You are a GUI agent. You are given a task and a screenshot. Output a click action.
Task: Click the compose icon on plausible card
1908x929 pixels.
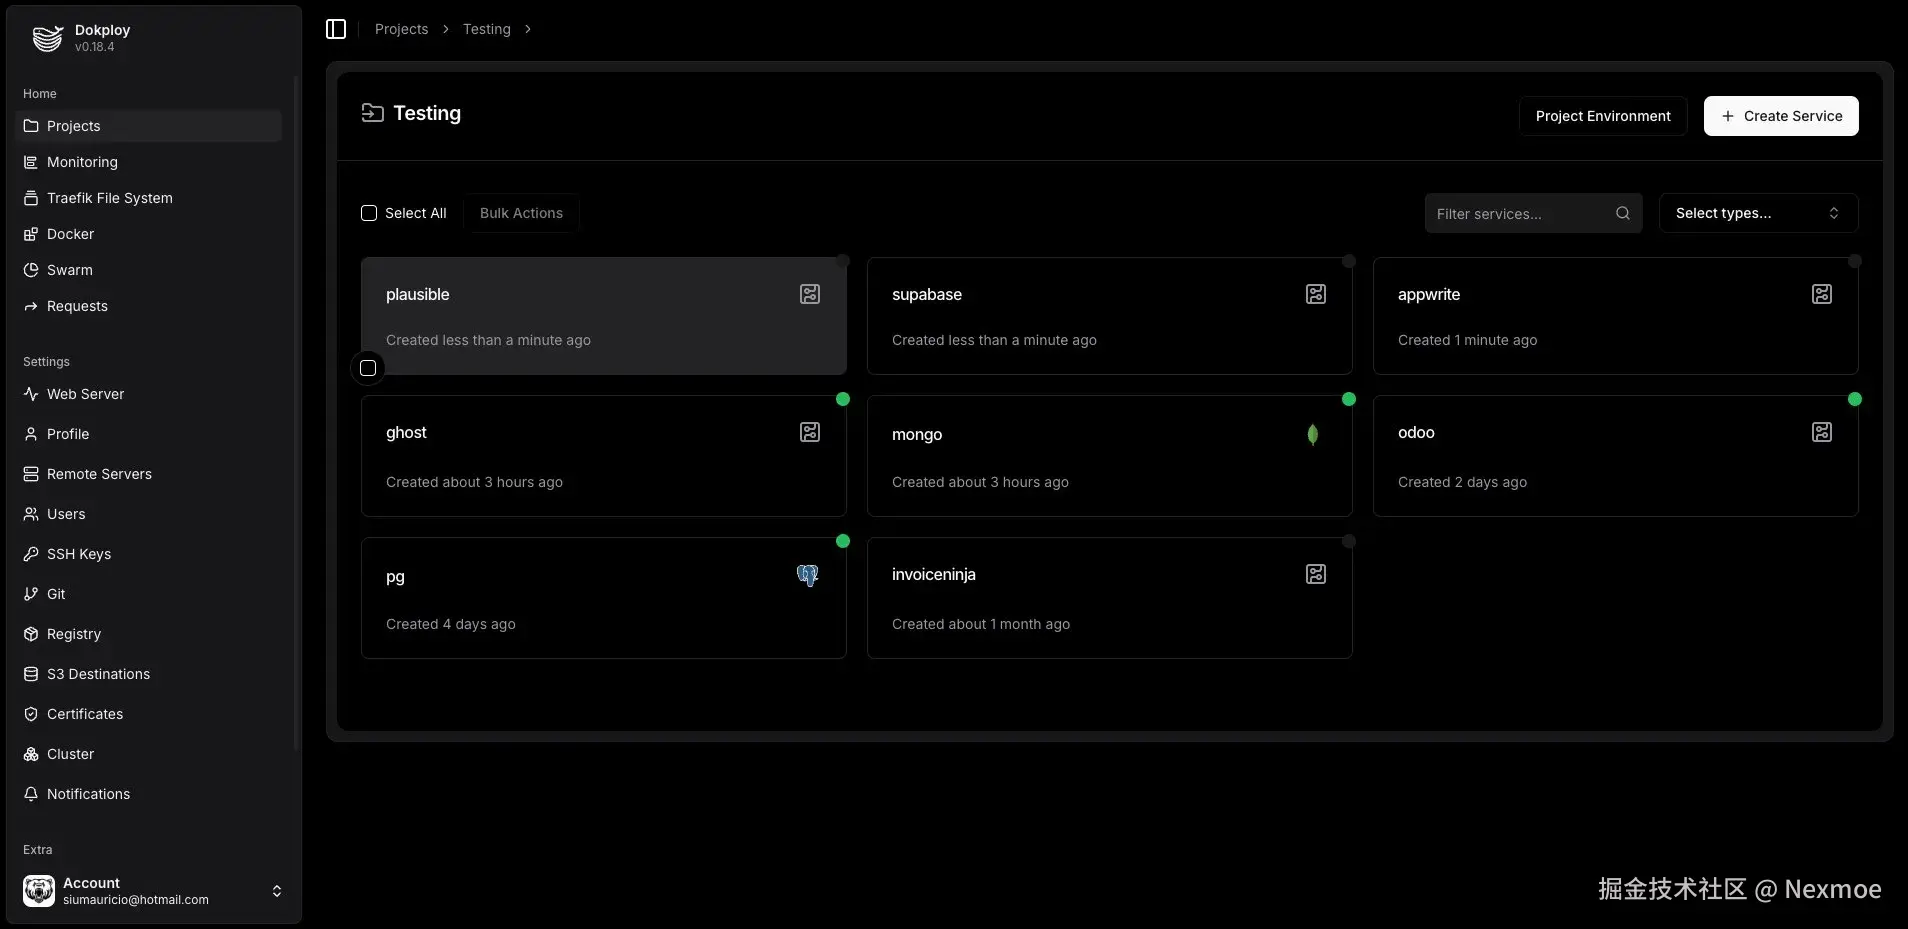click(x=810, y=294)
